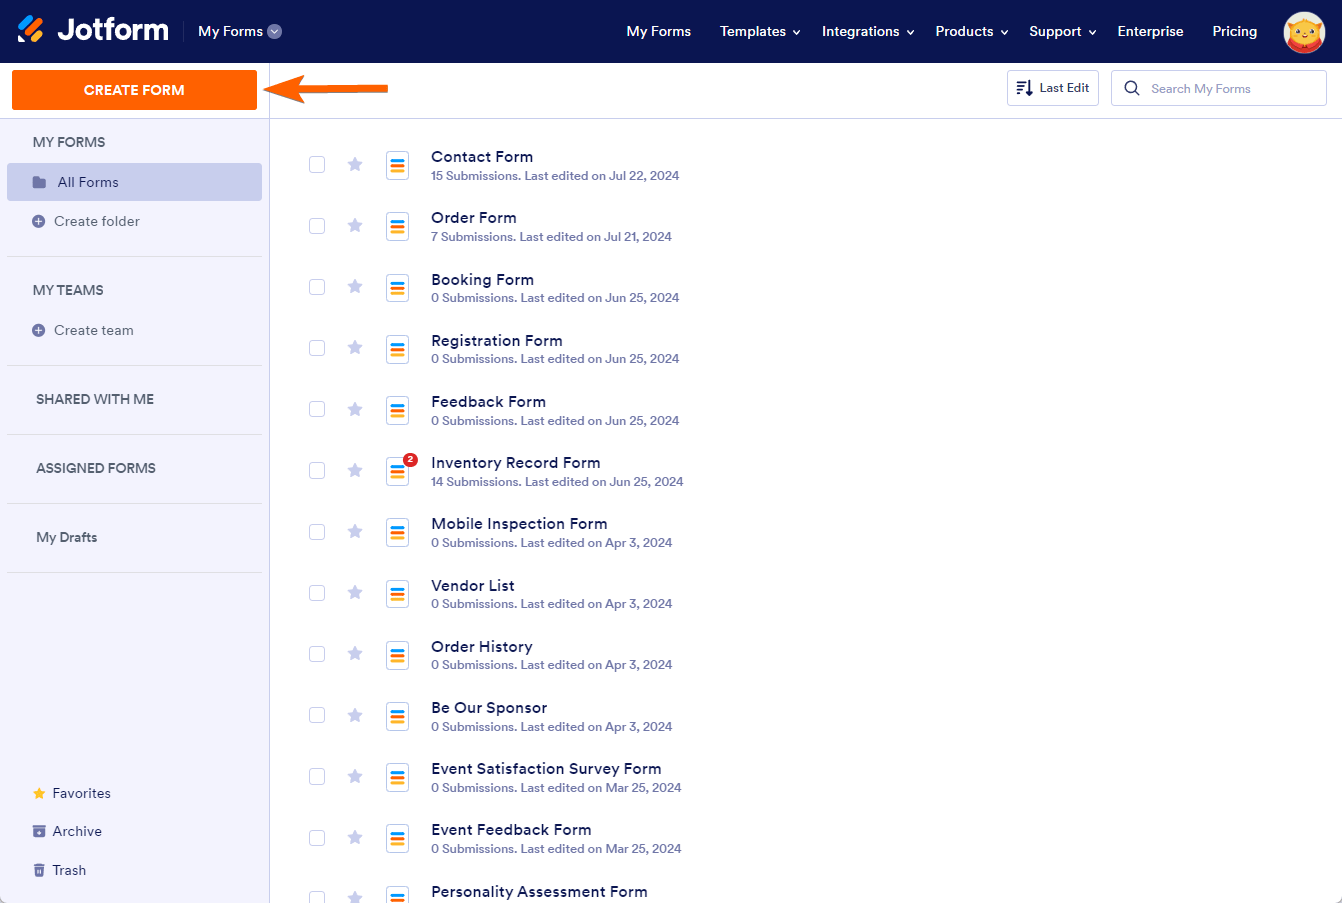
Task: Check the Mobile Inspection Form checkbox
Action: coord(317,532)
